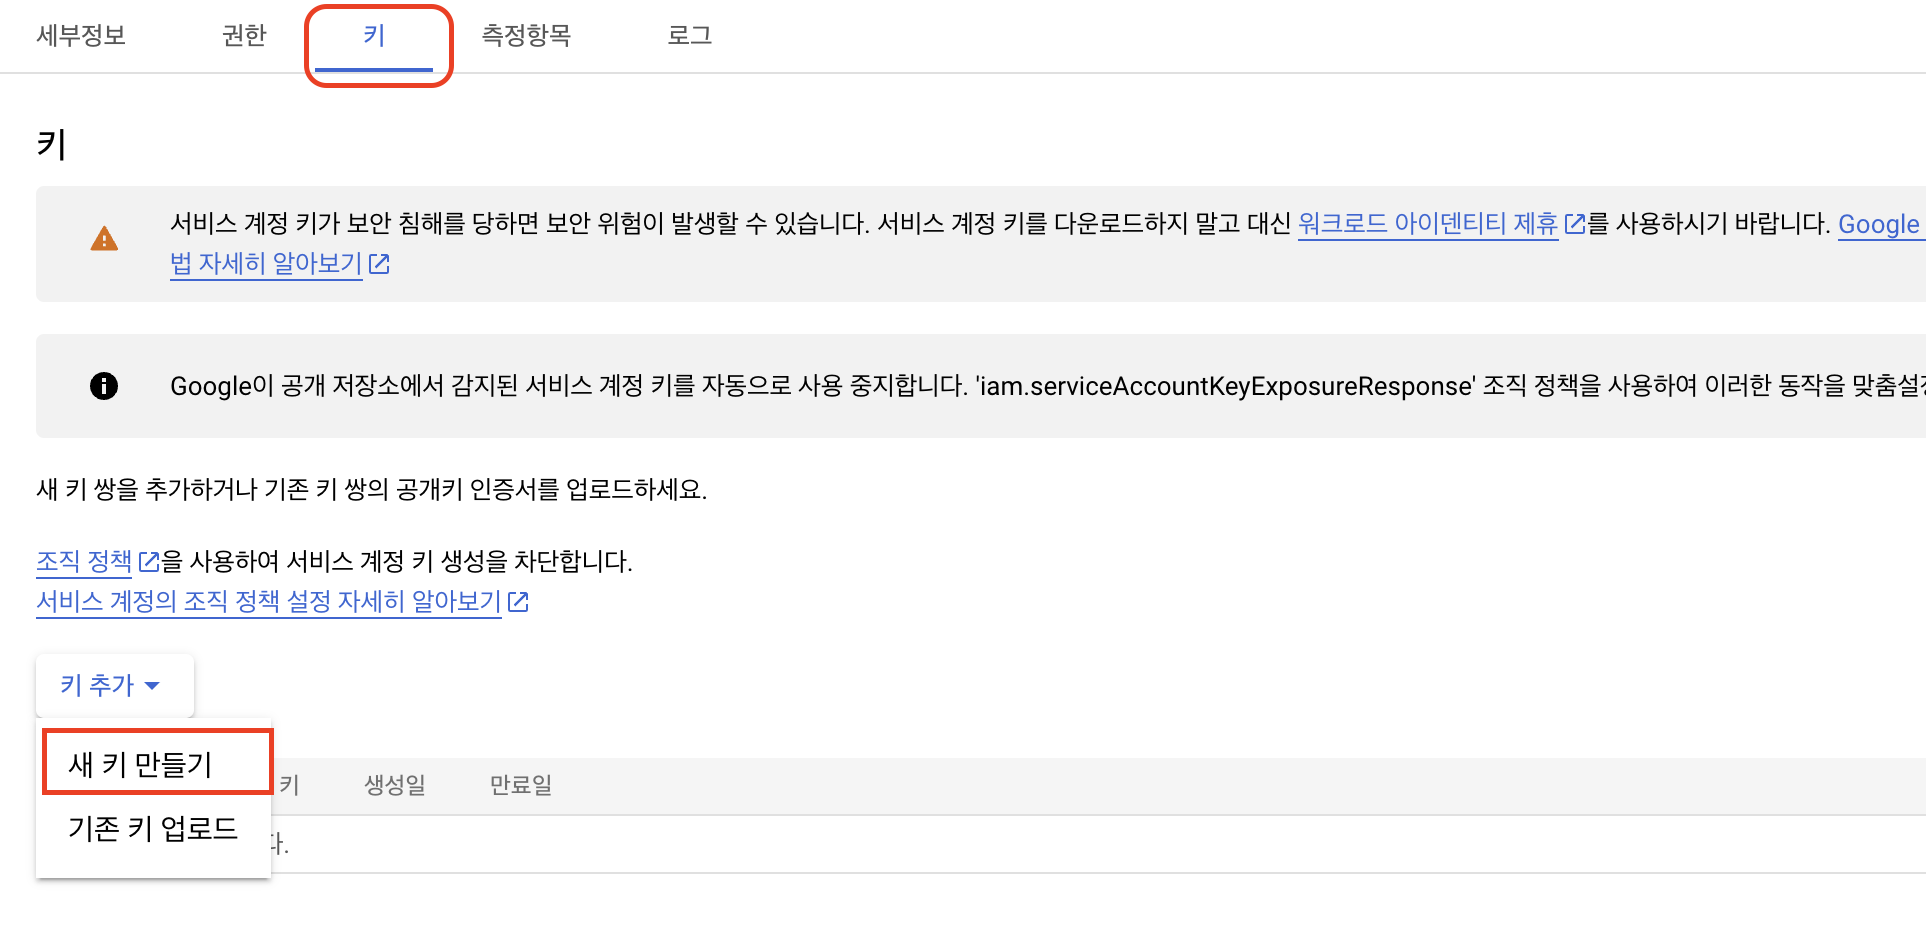The height and width of the screenshot is (930, 1926).
Task: Choose 새 키 만들기 from the menu
Action: [140, 764]
